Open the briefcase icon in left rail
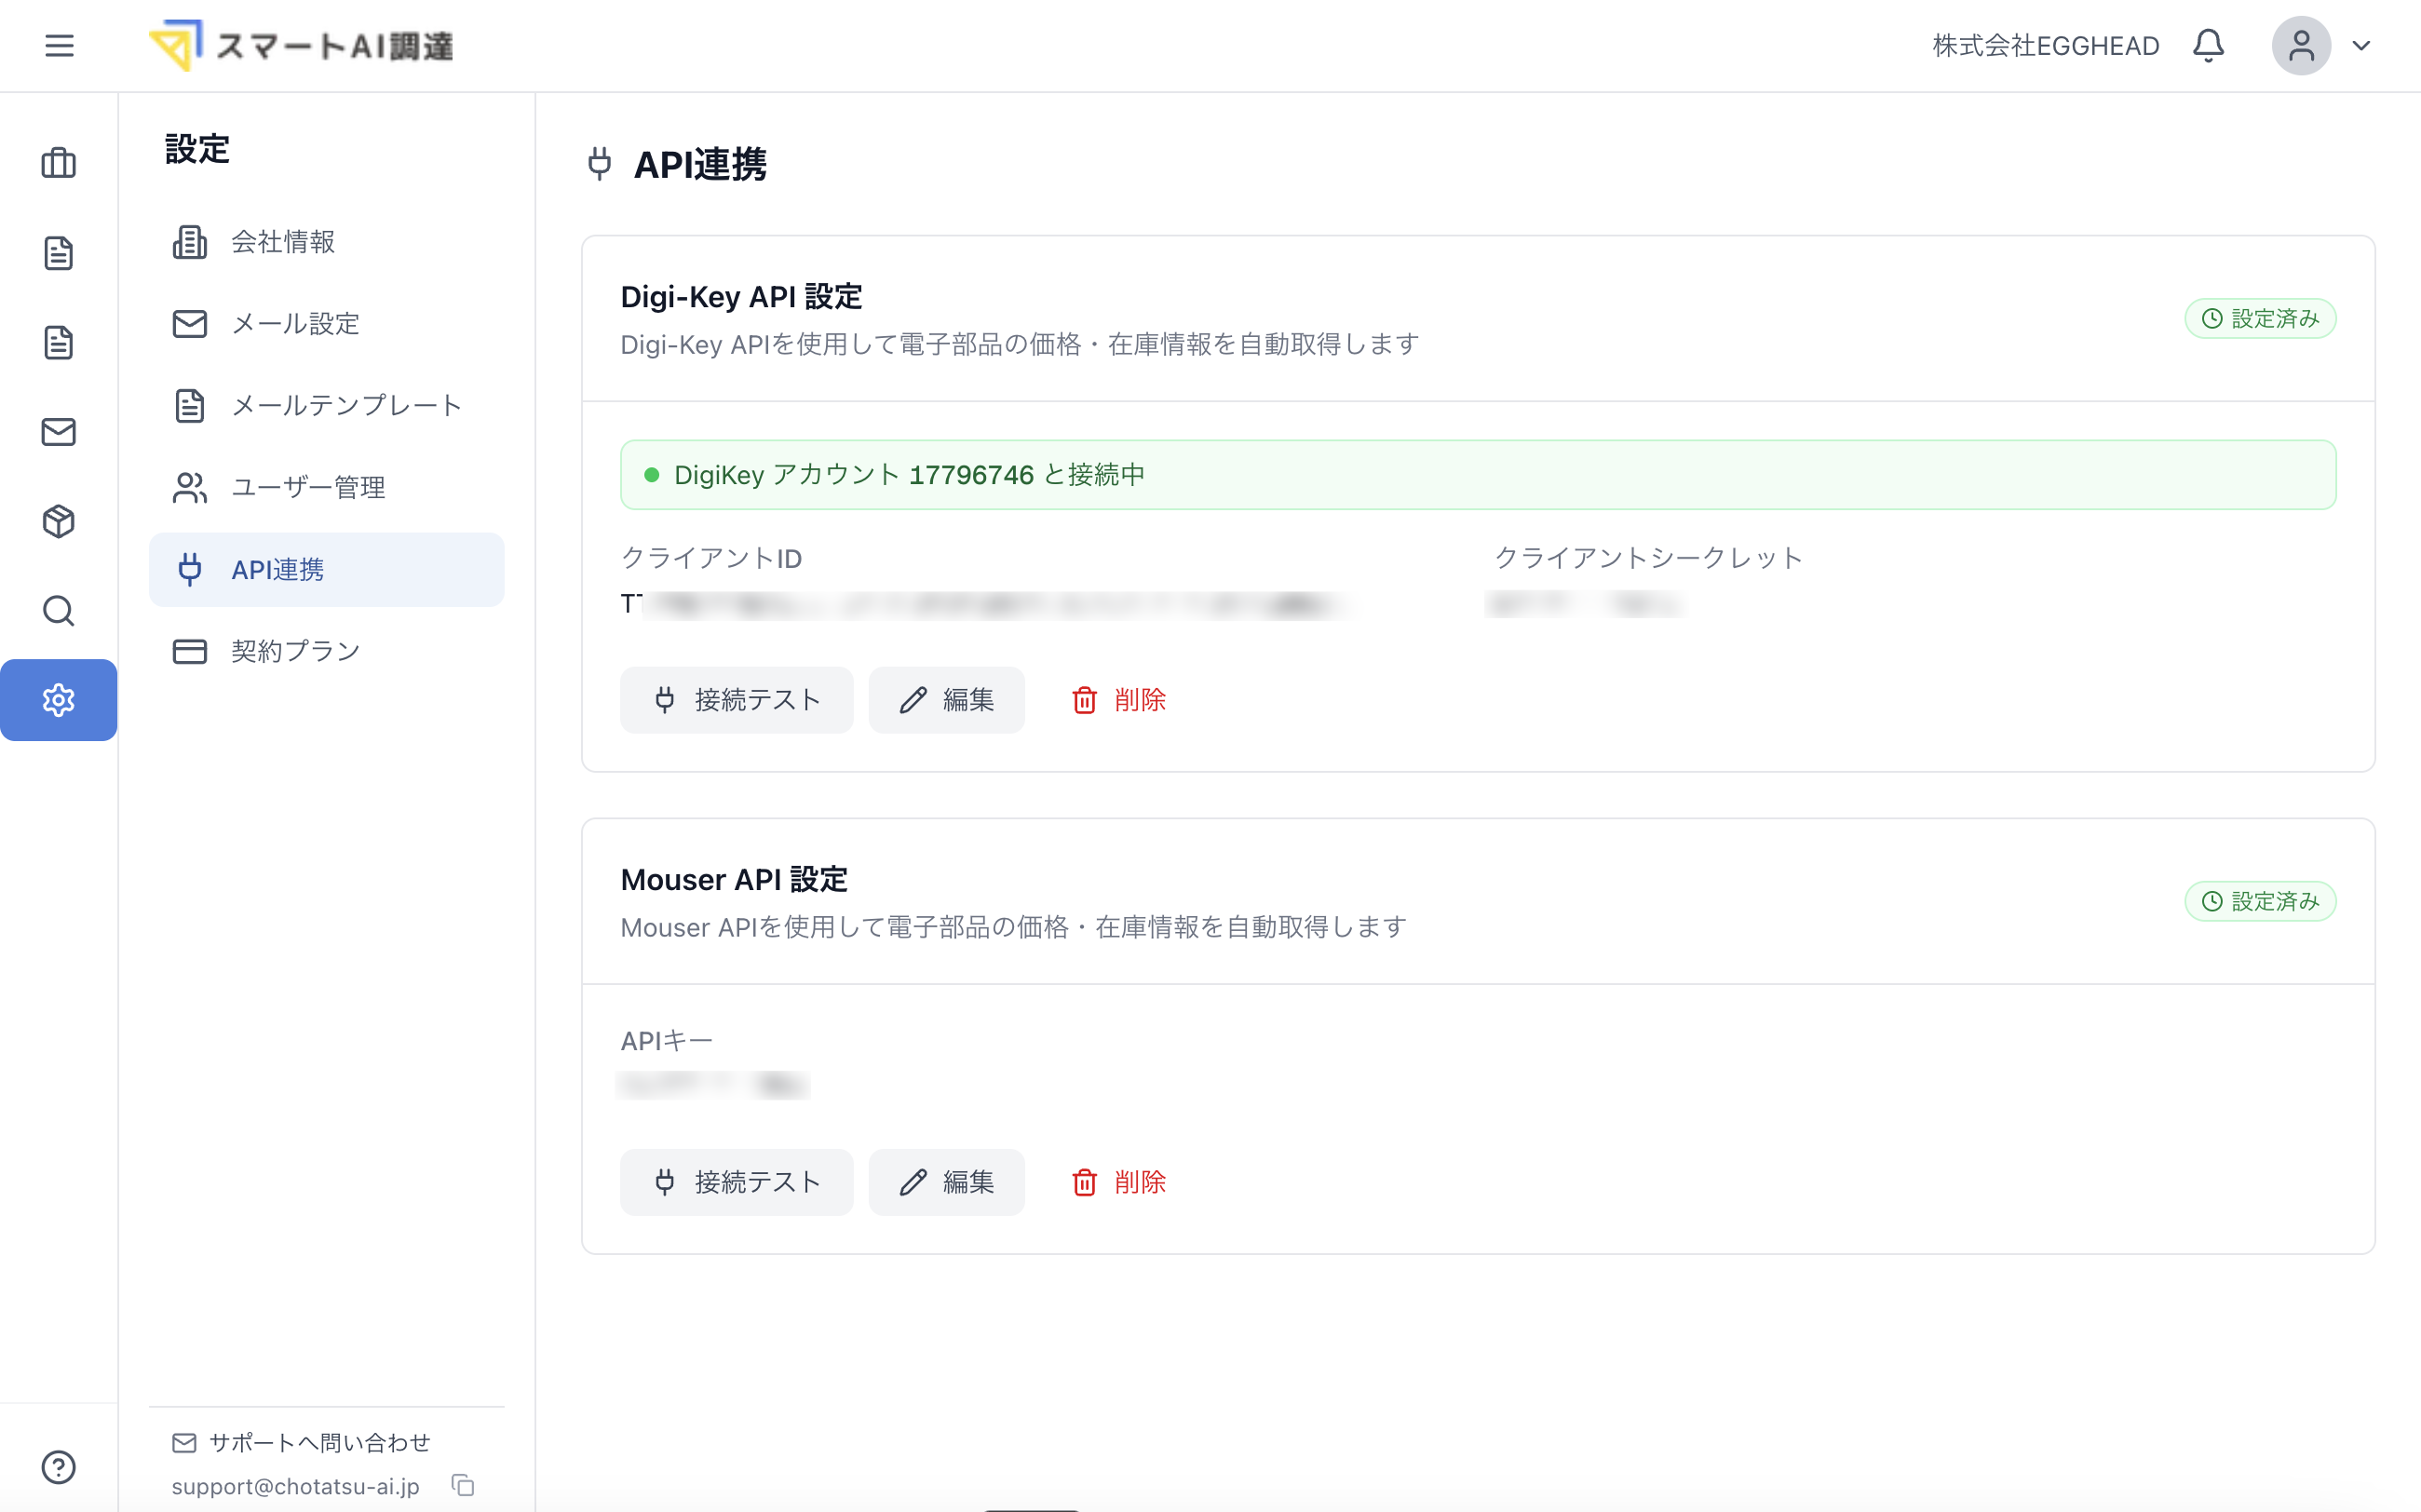 click(59, 163)
